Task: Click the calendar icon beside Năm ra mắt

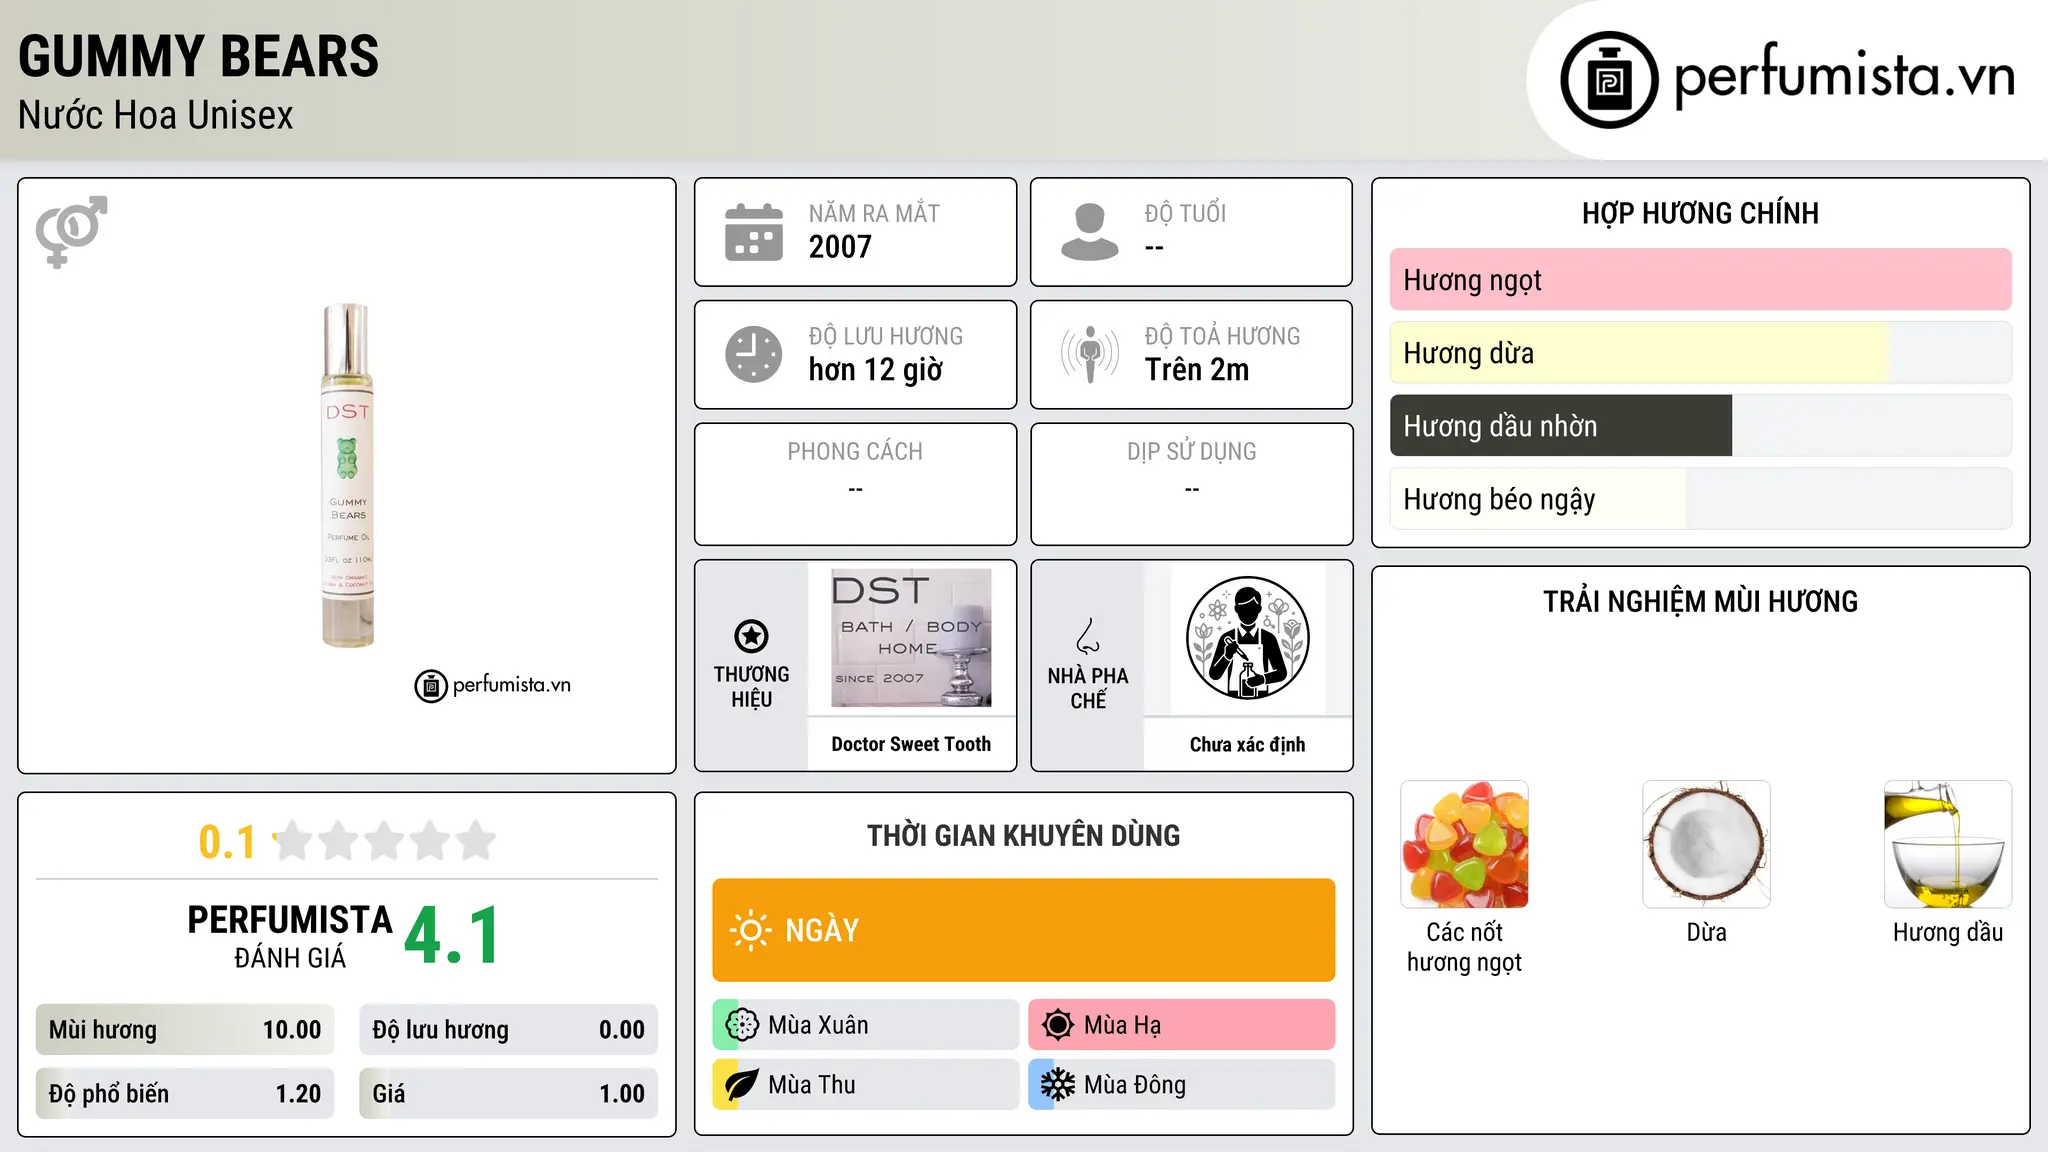Action: tap(754, 232)
